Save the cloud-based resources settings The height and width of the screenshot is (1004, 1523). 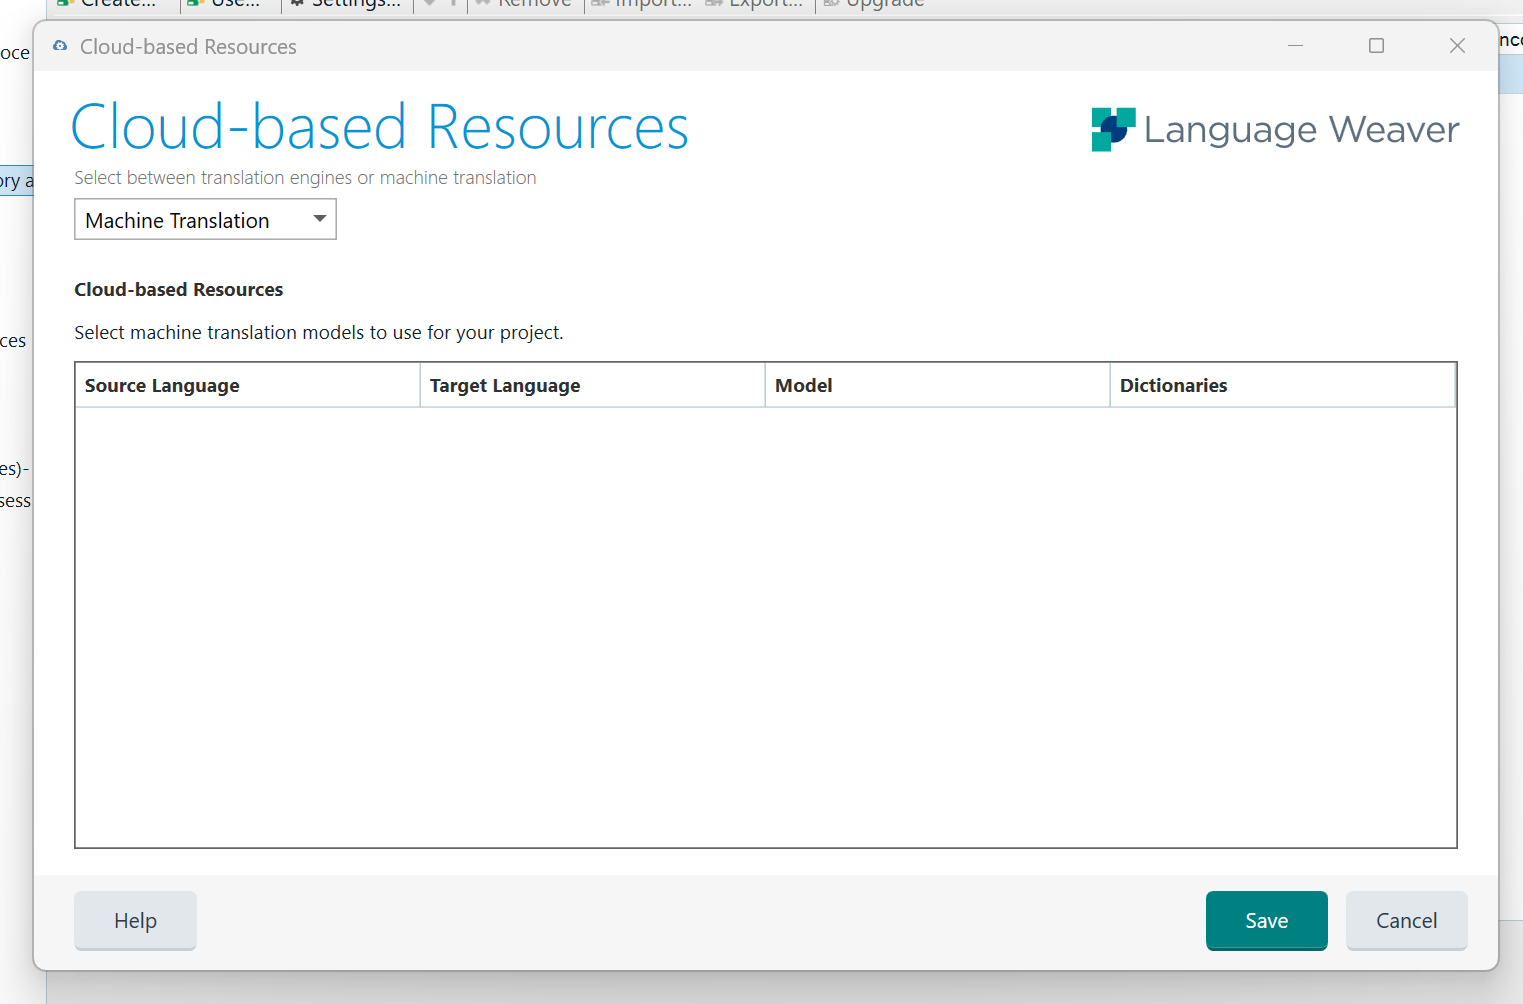1266,920
